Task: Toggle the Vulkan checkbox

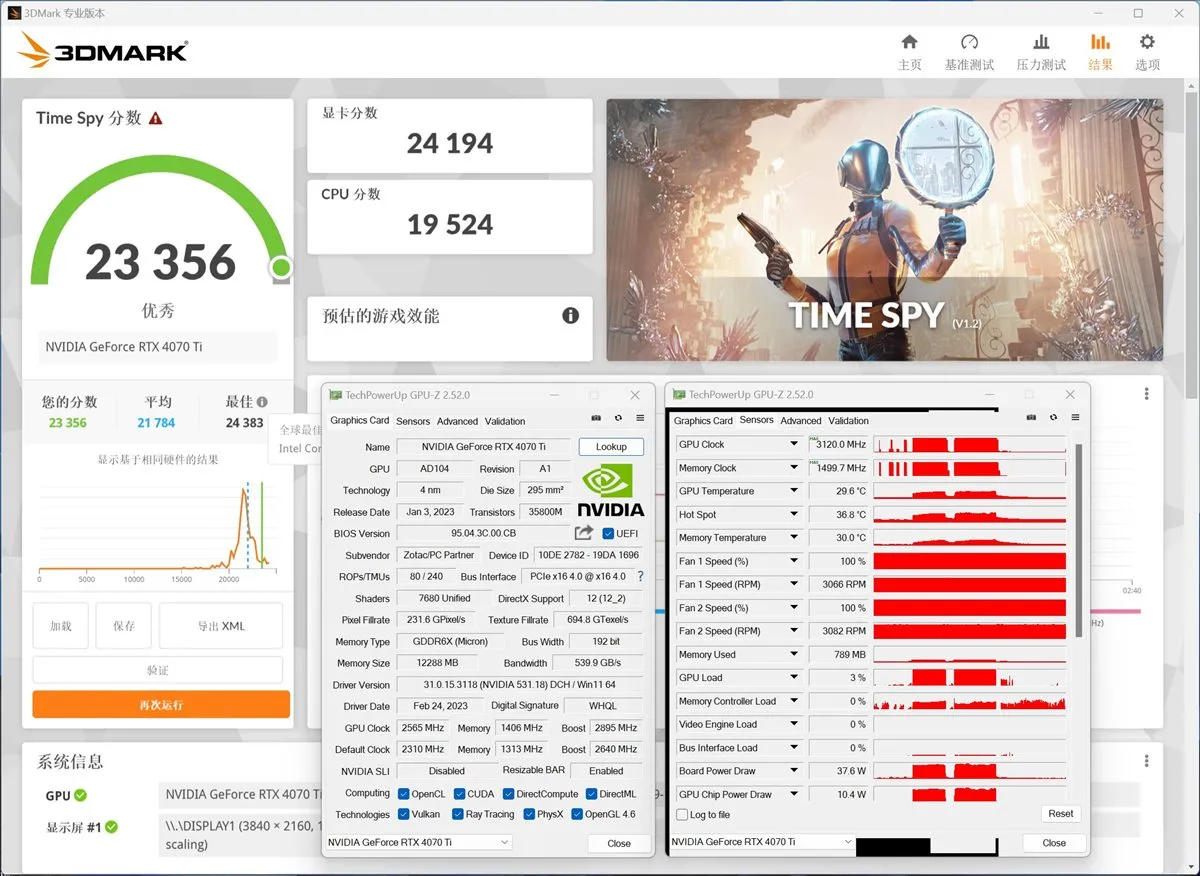Action: [x=404, y=814]
